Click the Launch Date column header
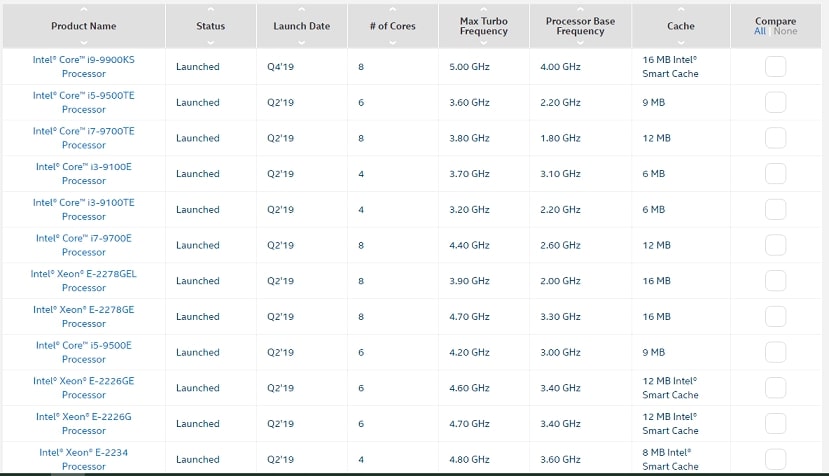The image size is (829, 476). pos(301,26)
